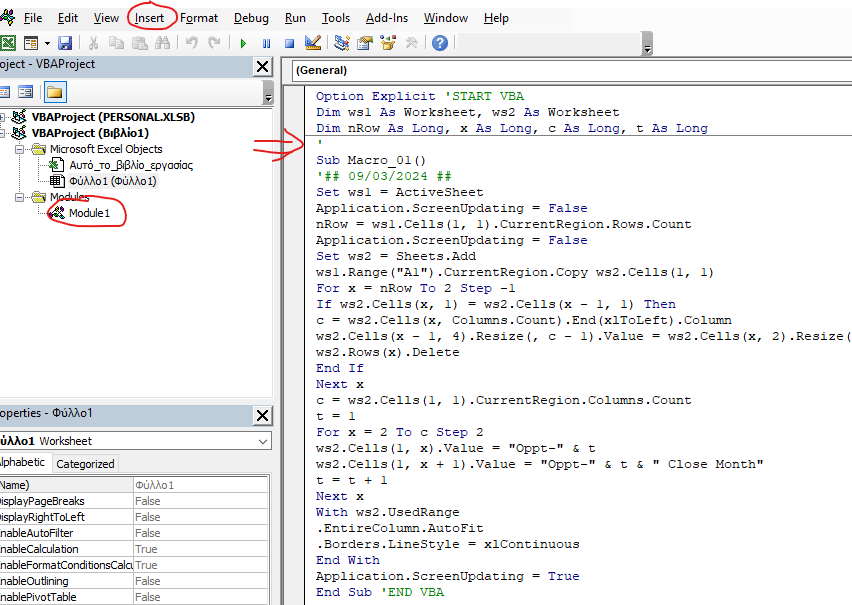Select Module1 in project tree

coord(89,213)
